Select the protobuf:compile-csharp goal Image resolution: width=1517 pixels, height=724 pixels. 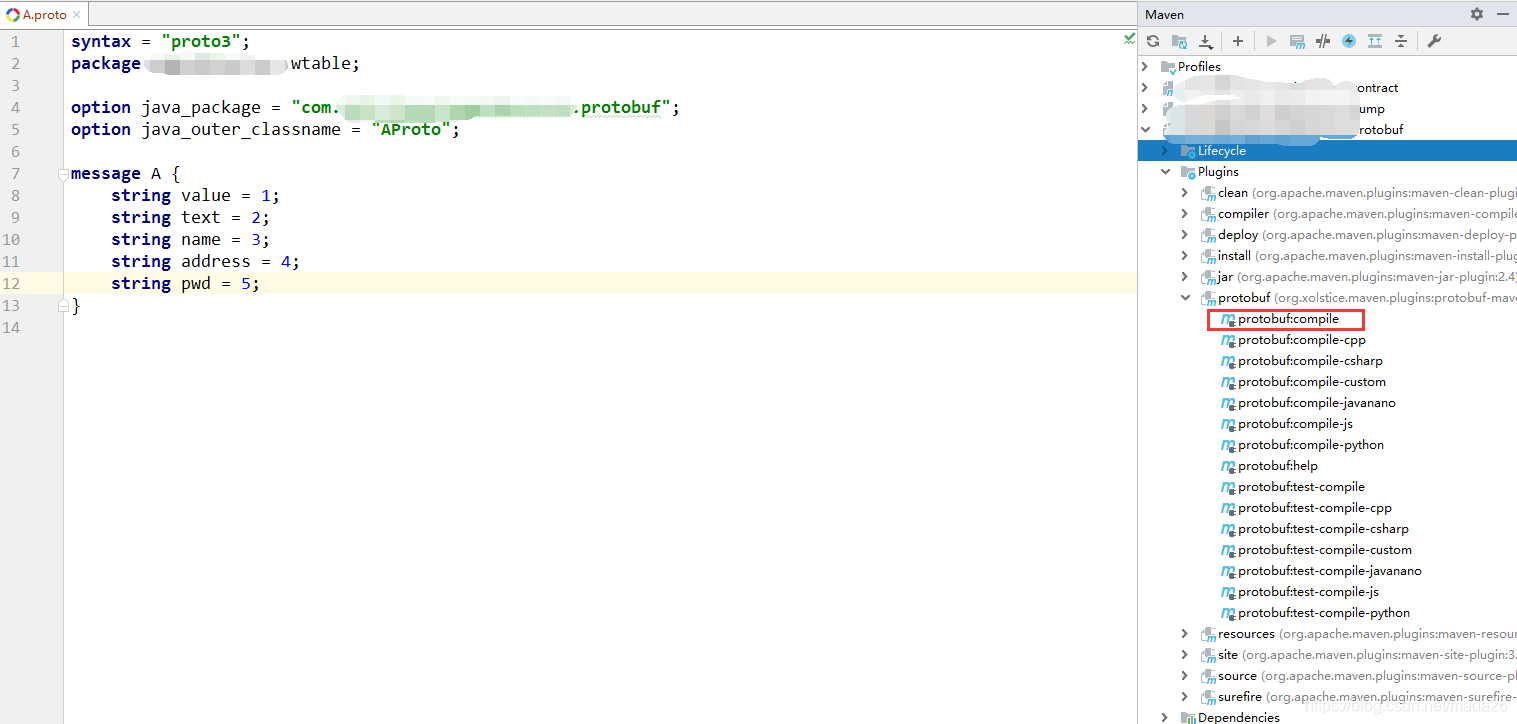tap(1310, 361)
